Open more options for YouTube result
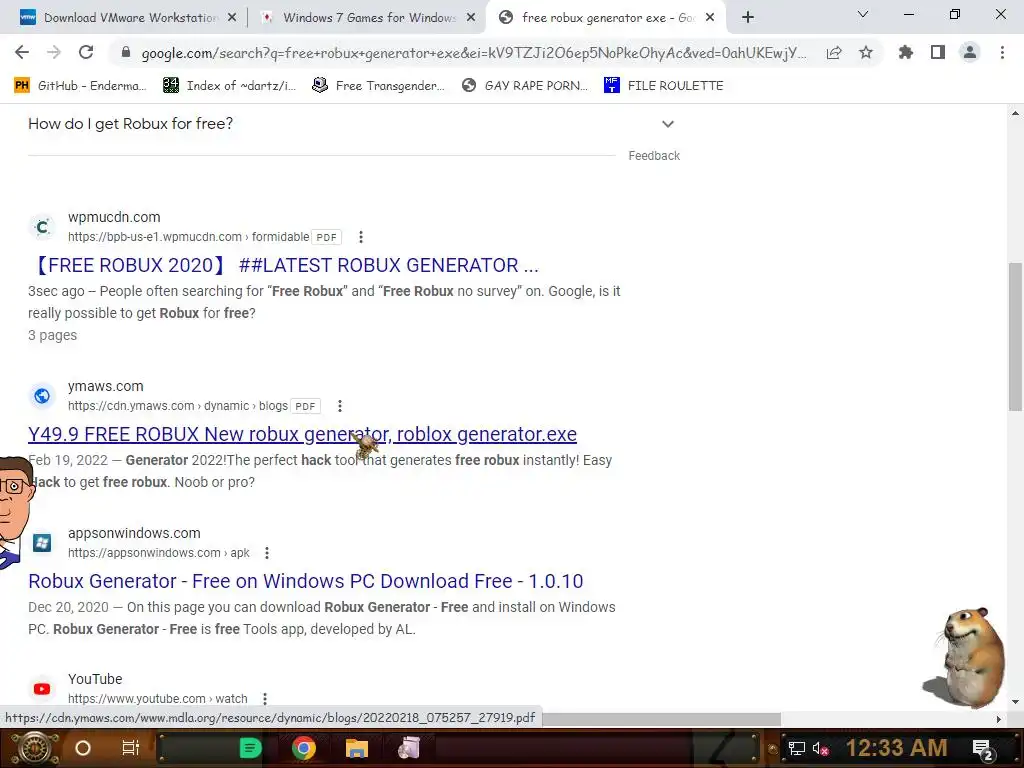This screenshot has width=1024, height=768. coord(264,699)
